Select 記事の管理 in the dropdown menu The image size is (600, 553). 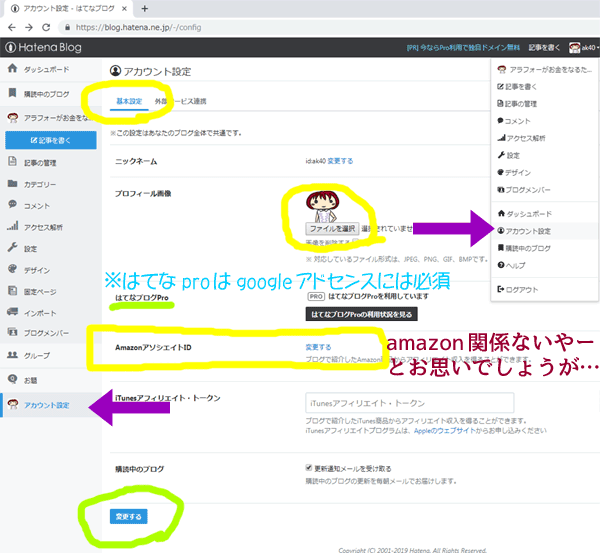(x=545, y=104)
